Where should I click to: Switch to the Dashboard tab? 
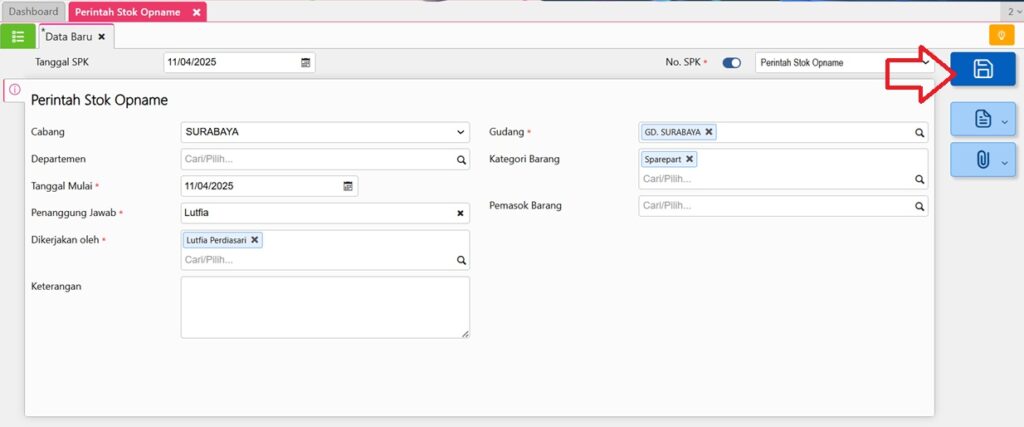(33, 12)
